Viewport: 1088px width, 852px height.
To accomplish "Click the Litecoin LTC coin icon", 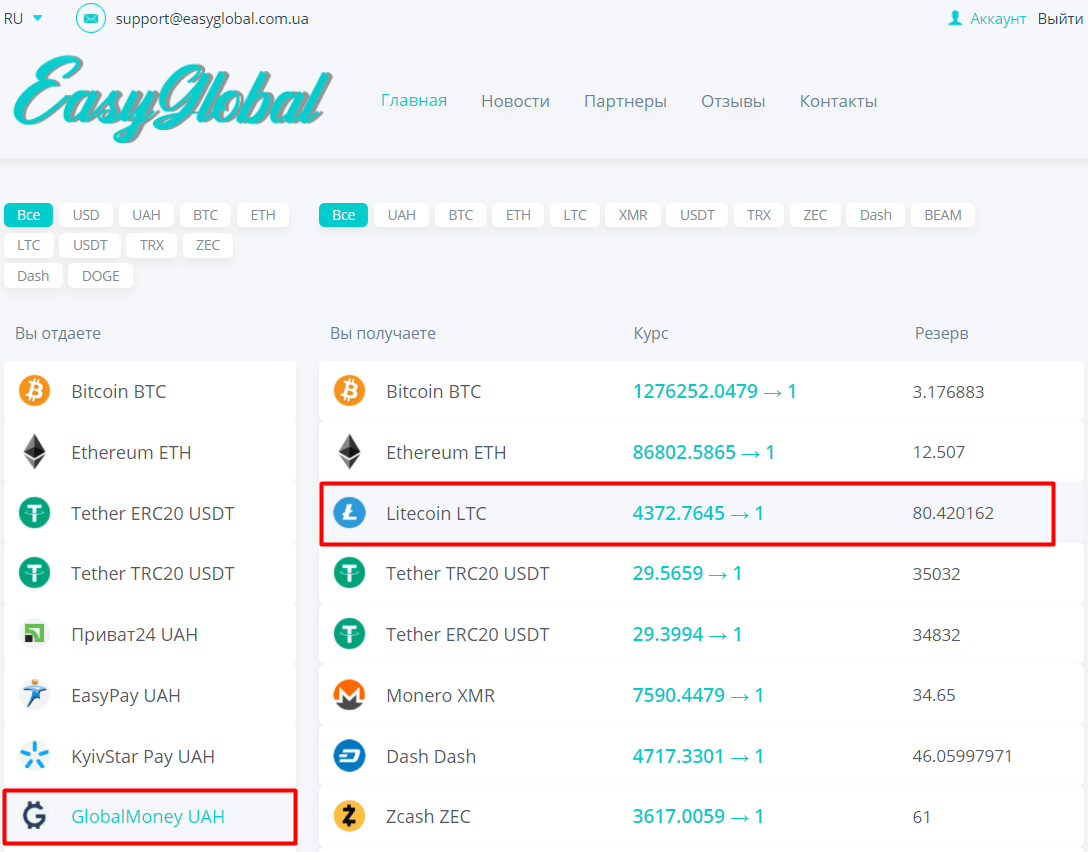I will point(349,514).
